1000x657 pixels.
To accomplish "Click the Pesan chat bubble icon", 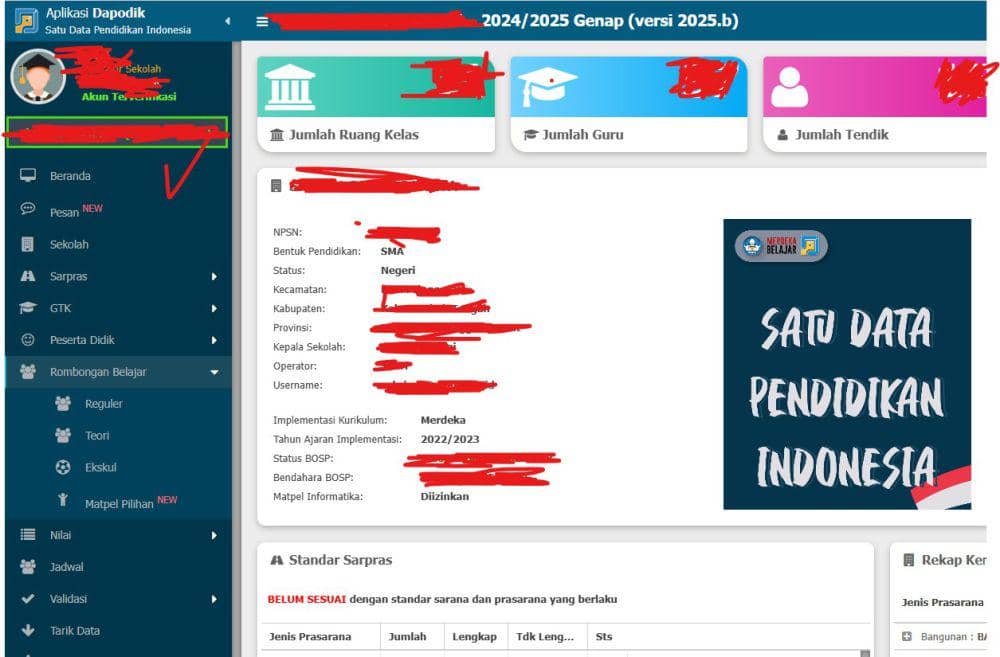I will [28, 209].
